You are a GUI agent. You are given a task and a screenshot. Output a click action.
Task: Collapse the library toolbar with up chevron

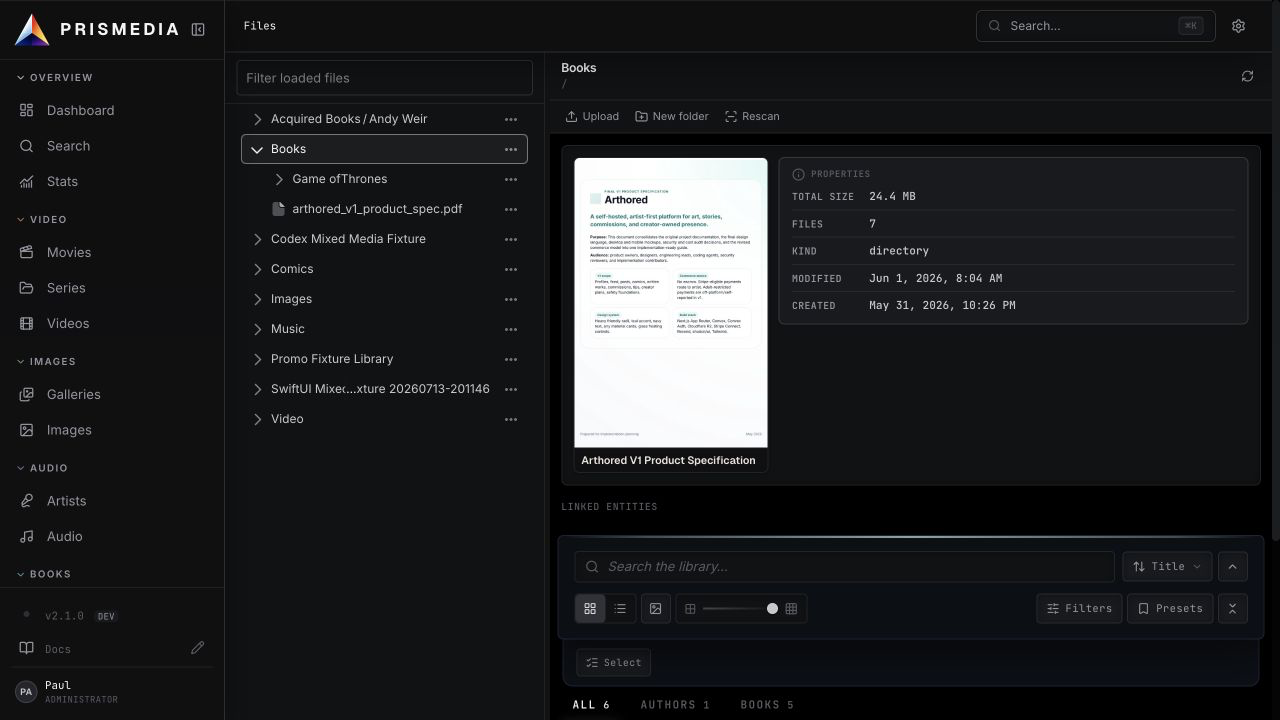(1232, 567)
